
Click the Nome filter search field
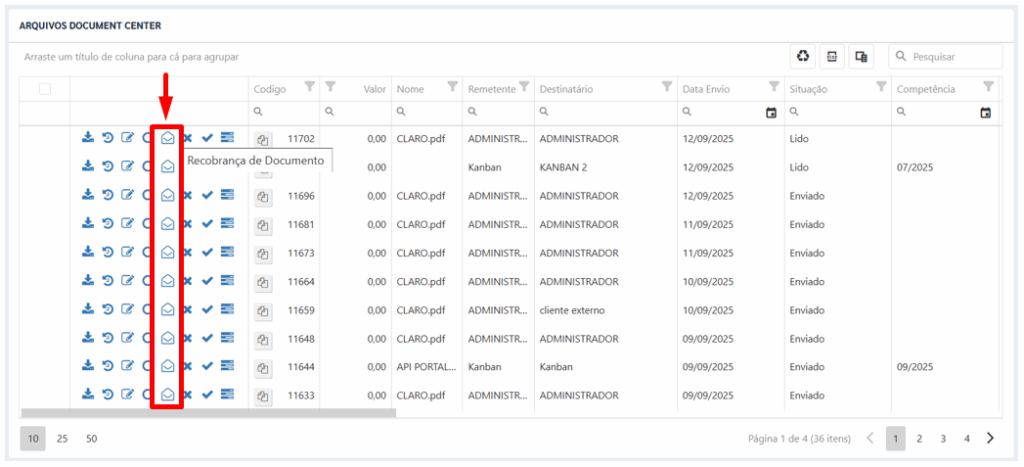click(426, 113)
